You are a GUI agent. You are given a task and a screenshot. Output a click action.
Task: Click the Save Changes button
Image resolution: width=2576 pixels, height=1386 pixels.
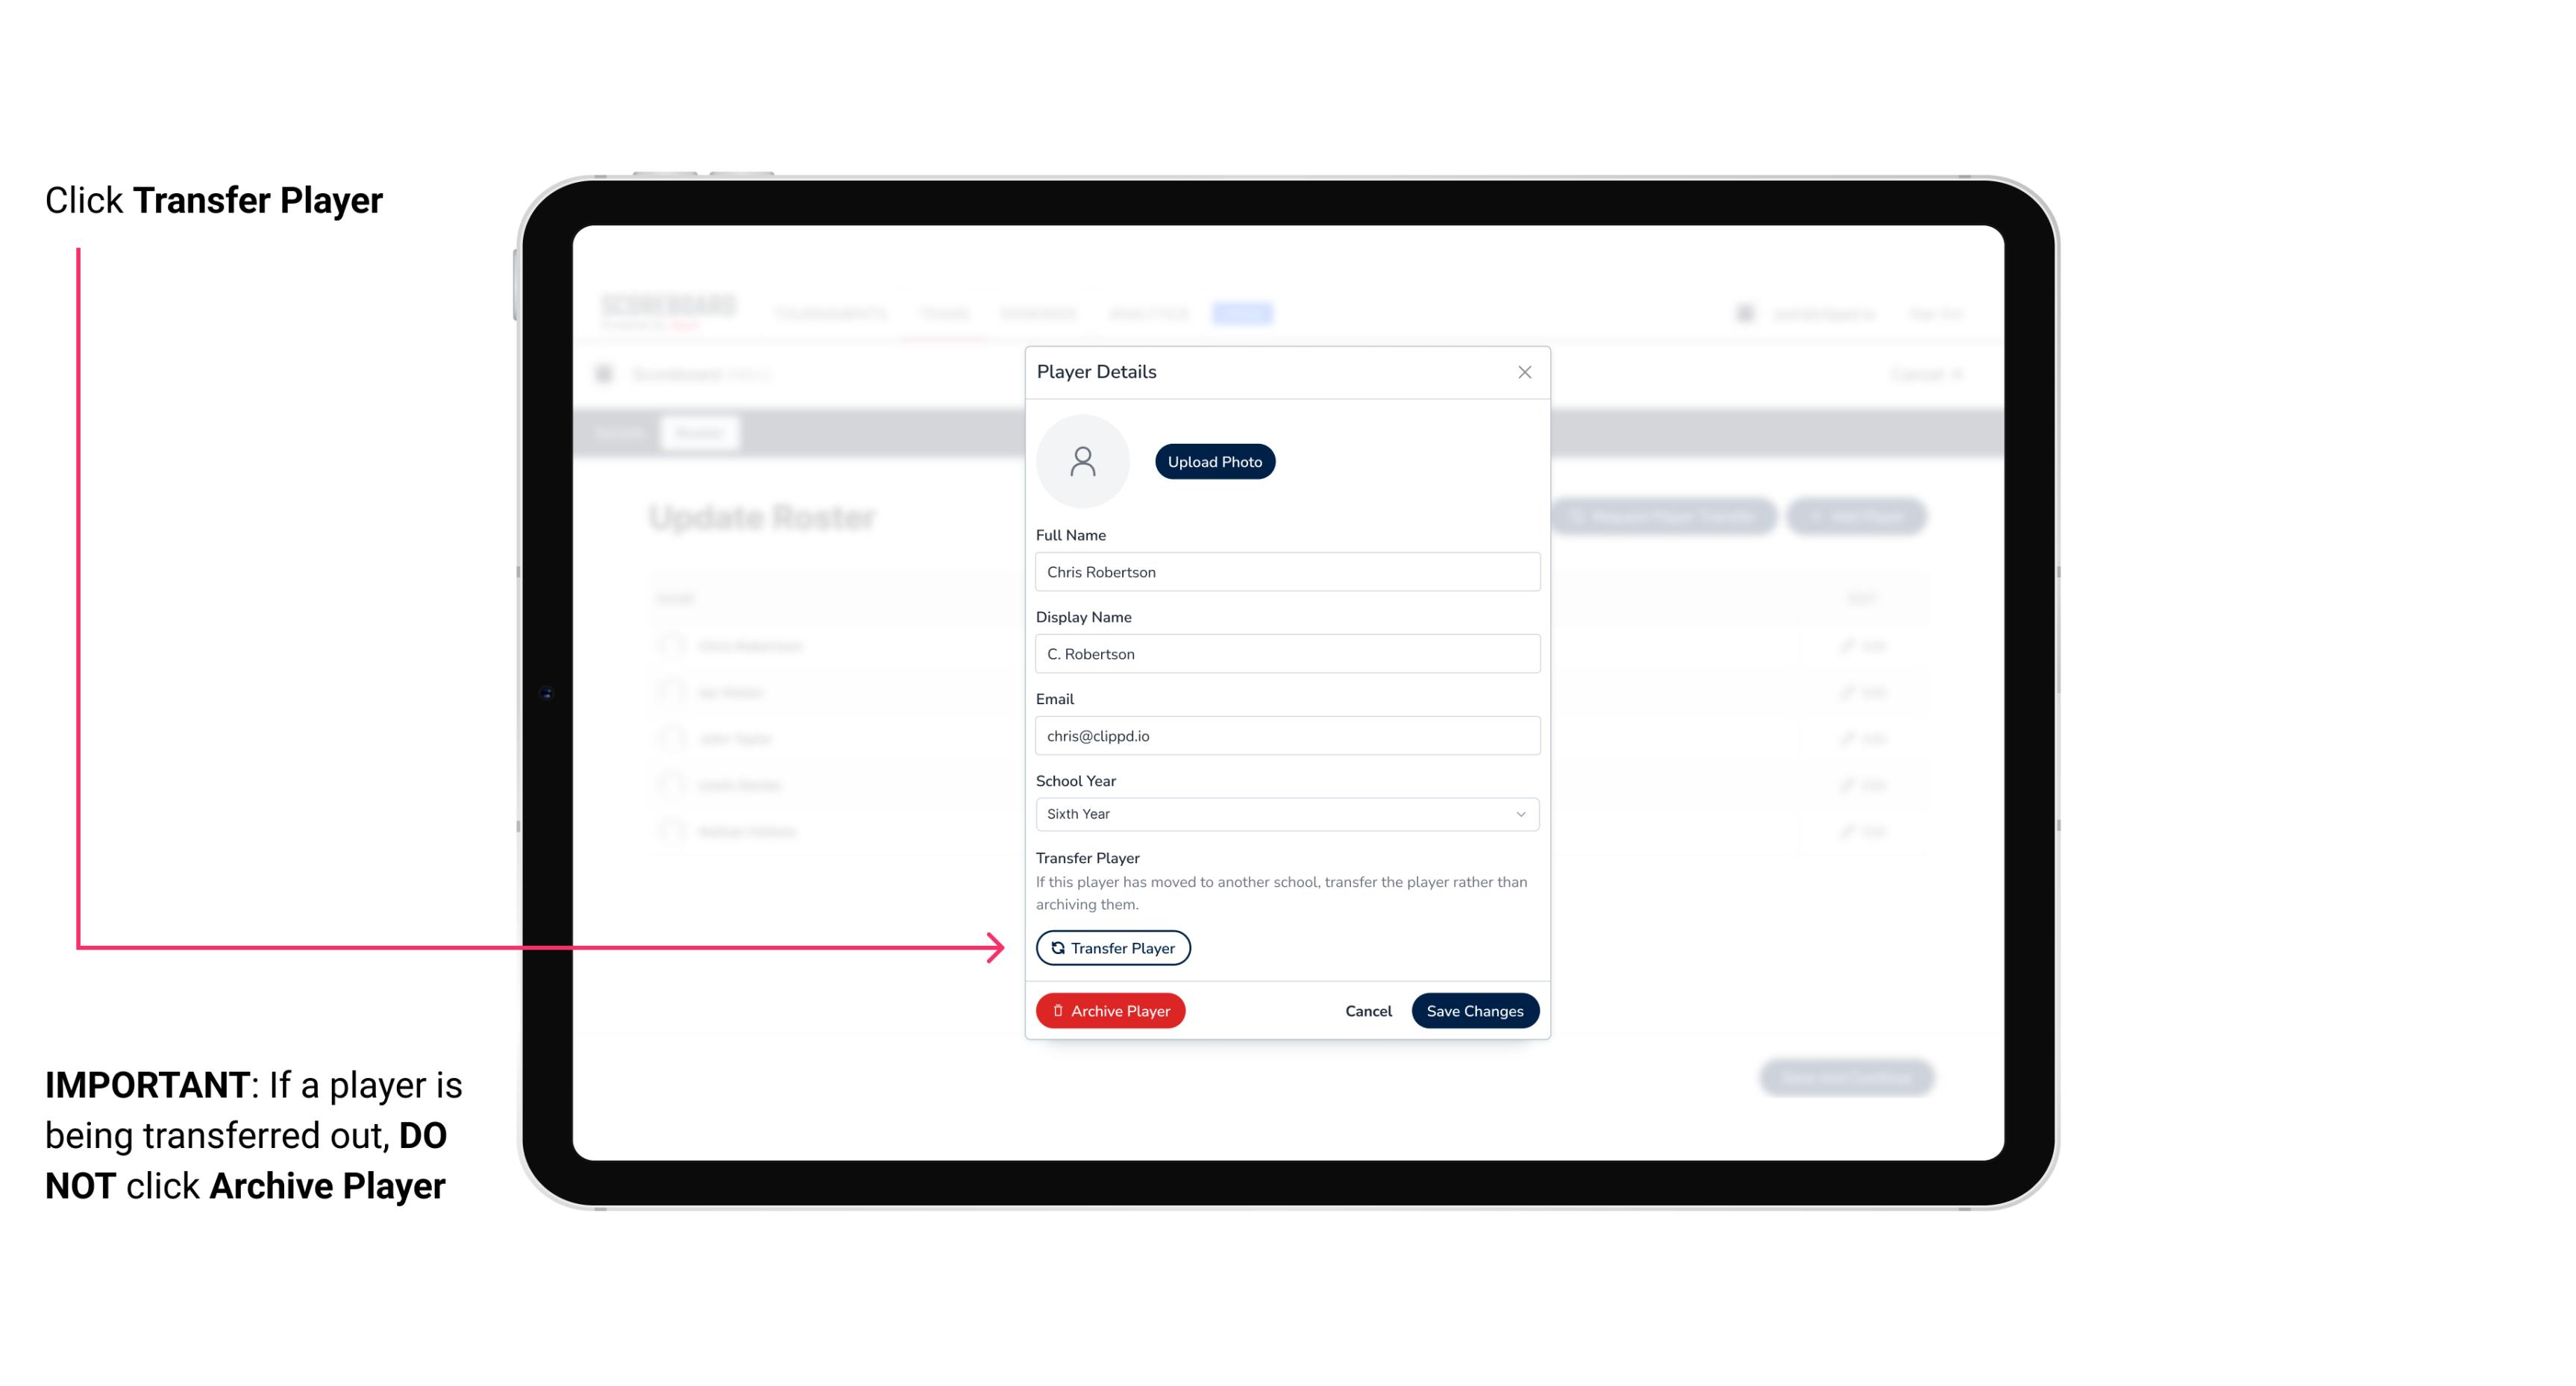(1475, 1009)
